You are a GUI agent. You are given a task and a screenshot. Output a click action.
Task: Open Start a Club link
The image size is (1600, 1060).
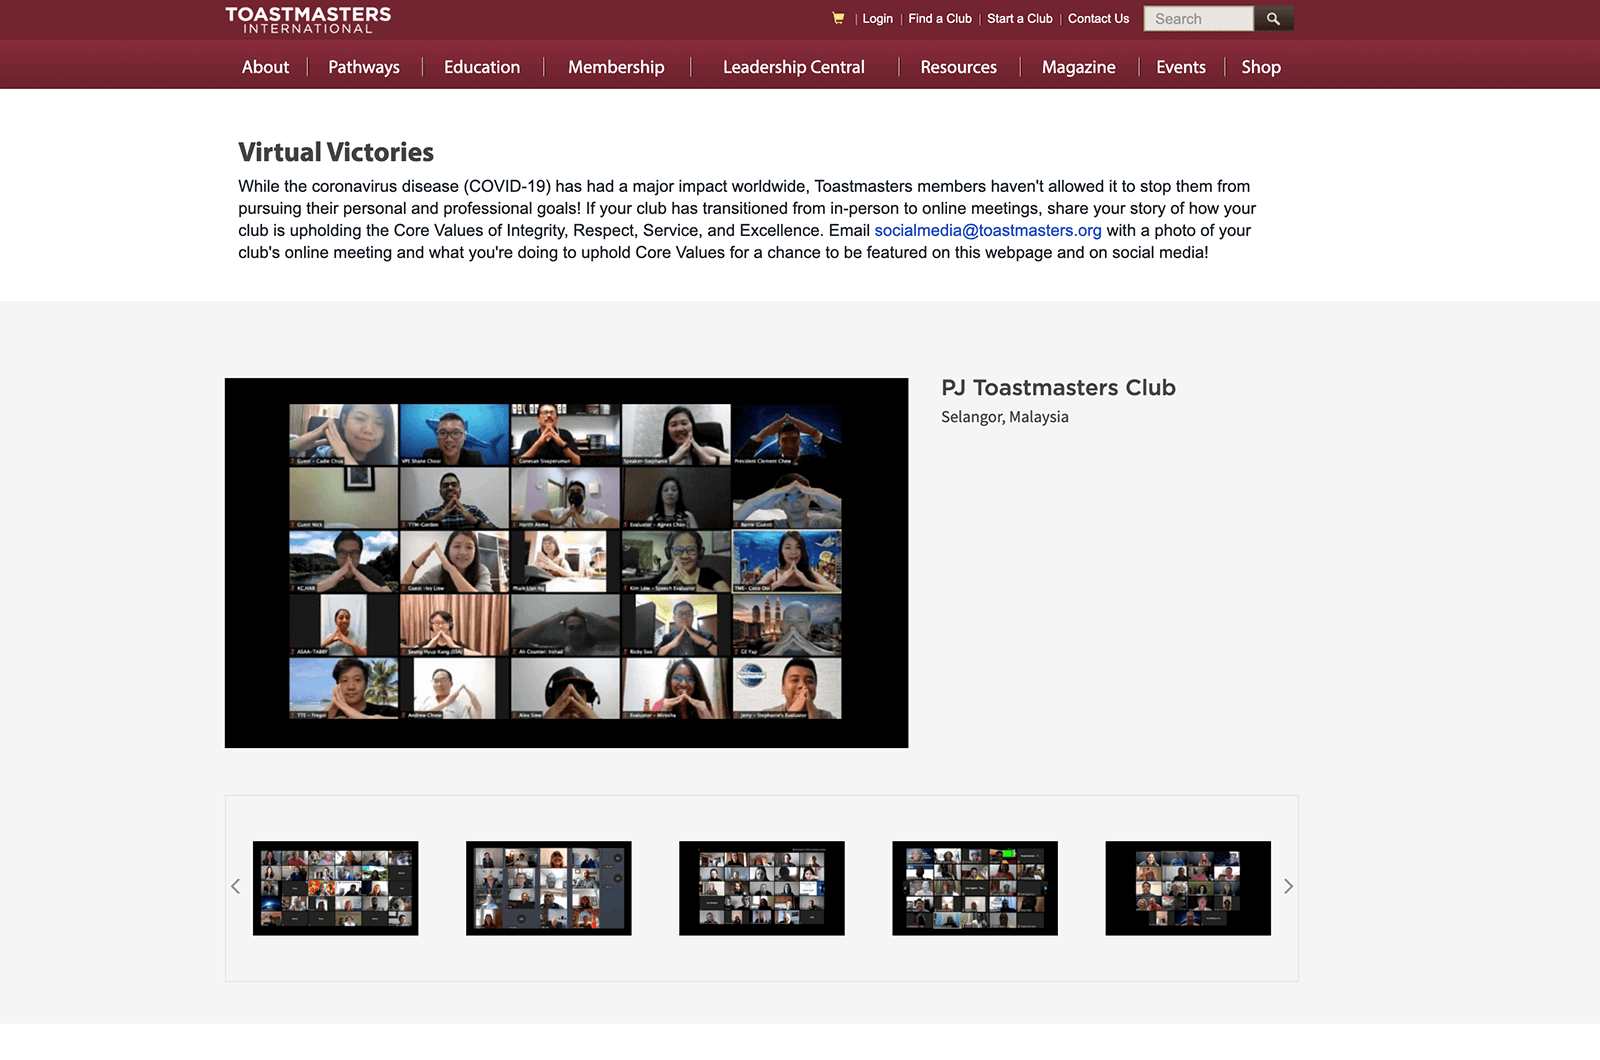[x=1019, y=19]
